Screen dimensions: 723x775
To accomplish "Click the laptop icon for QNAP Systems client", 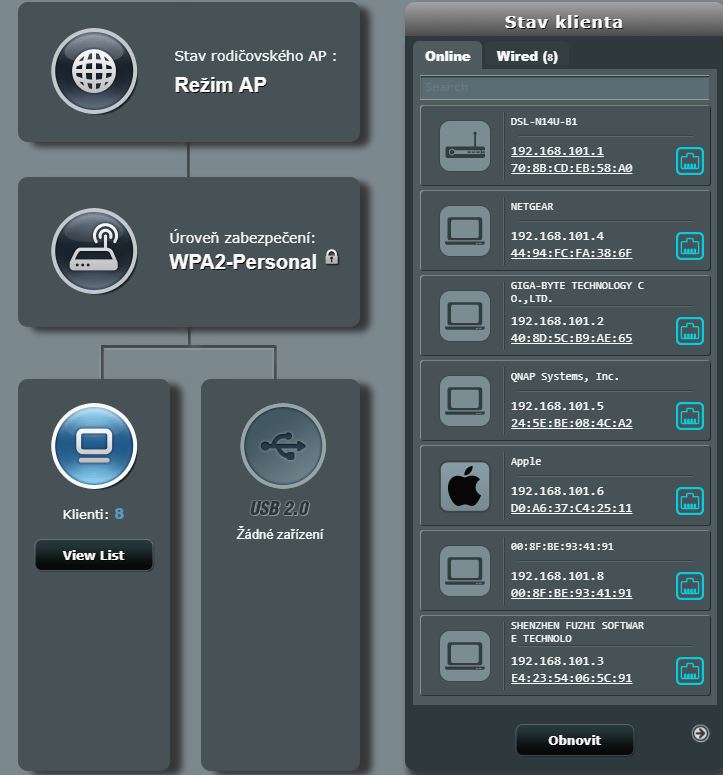I will pos(465,401).
